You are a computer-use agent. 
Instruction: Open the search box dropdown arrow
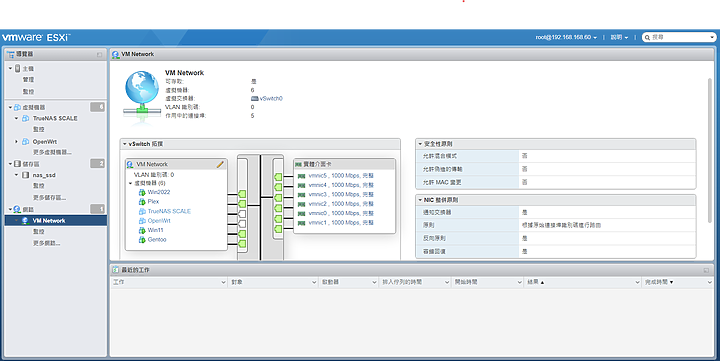tap(712, 37)
